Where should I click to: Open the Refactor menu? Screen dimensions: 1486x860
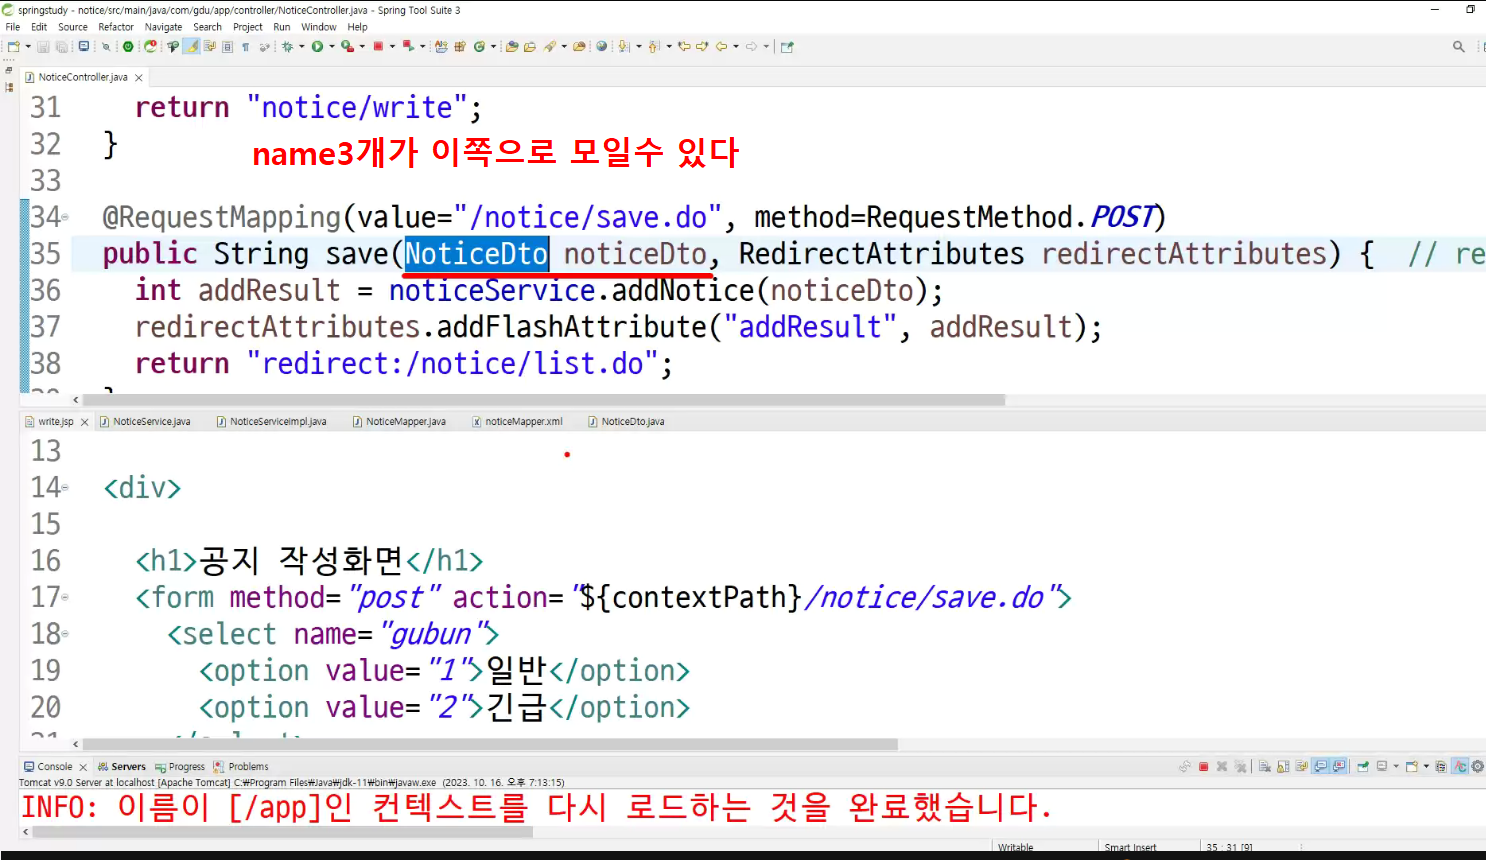pos(116,27)
